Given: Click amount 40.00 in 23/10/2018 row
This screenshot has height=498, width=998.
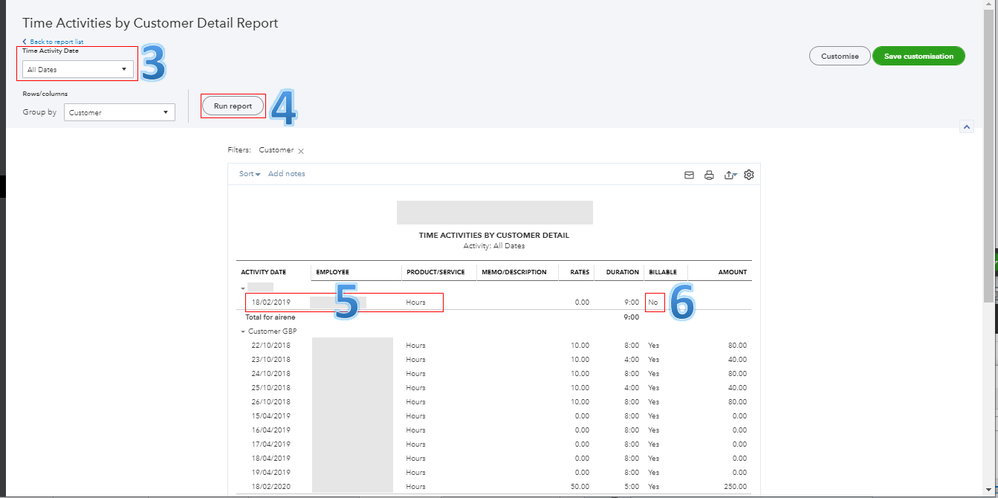Looking at the screenshot, I should (x=738, y=359).
